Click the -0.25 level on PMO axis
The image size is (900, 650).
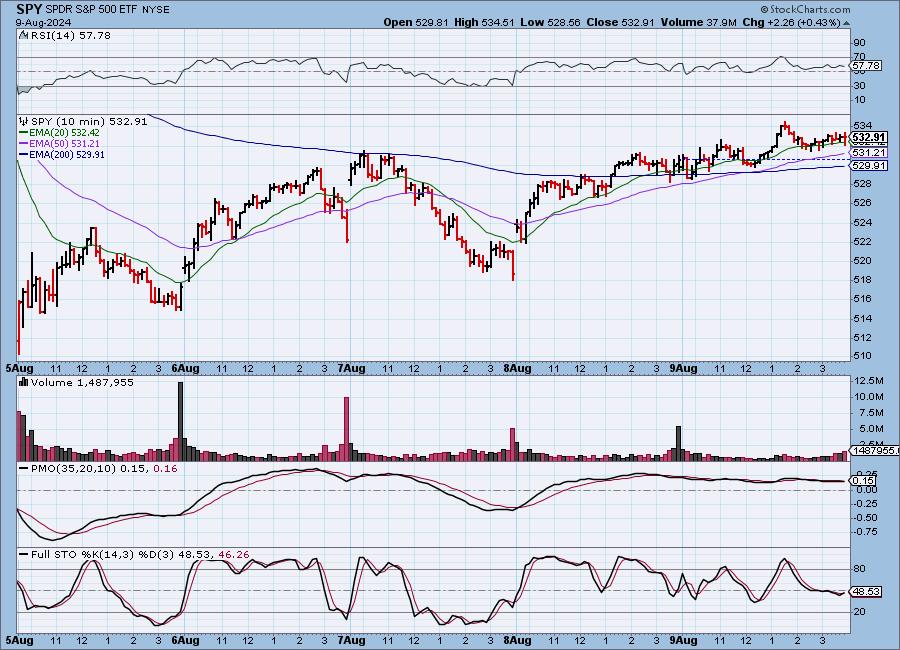tap(865, 504)
